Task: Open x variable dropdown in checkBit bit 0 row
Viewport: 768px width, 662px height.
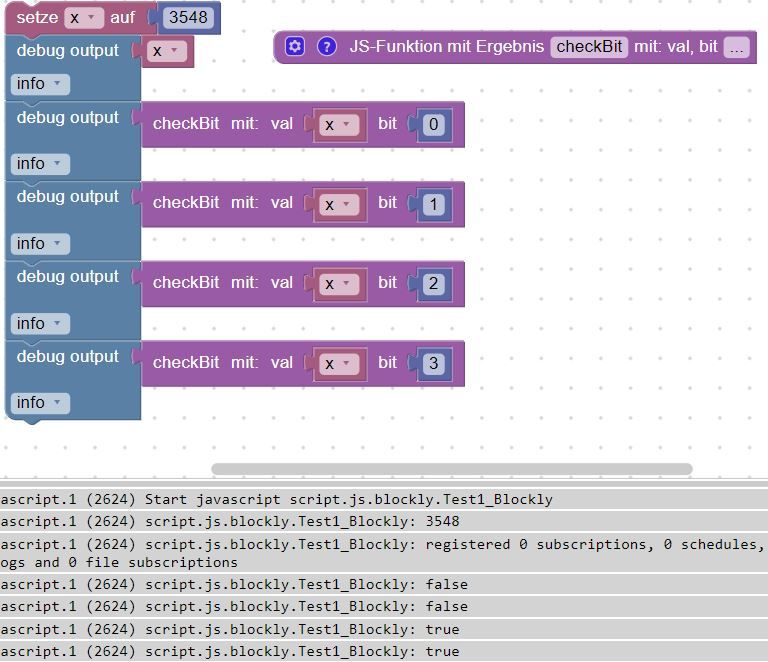Action: [x=339, y=125]
